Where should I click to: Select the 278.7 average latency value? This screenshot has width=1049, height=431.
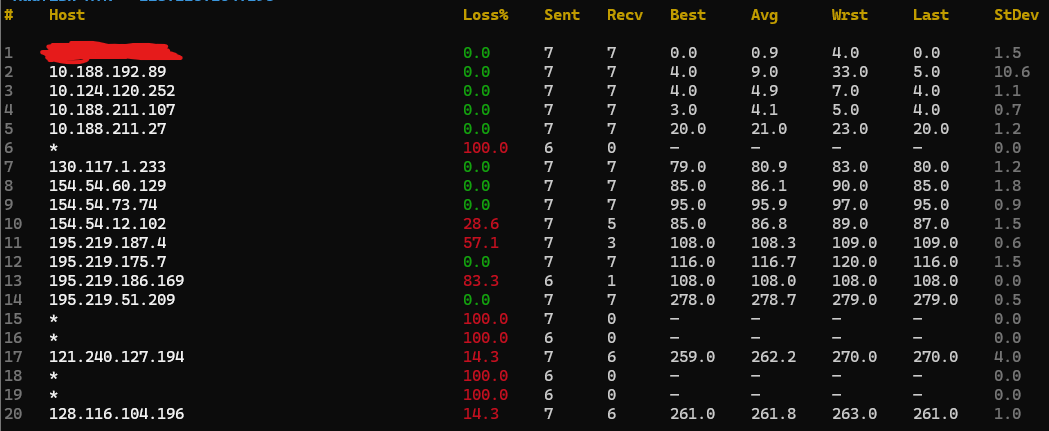point(772,300)
